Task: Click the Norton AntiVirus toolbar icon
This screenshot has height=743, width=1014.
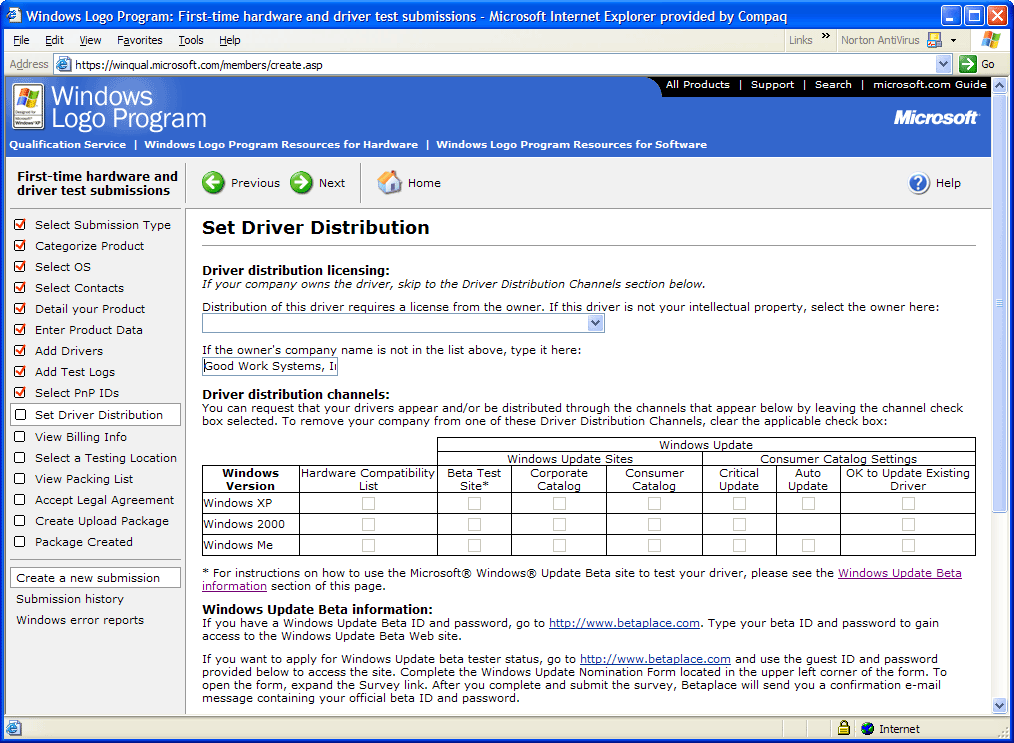Action: [x=934, y=40]
